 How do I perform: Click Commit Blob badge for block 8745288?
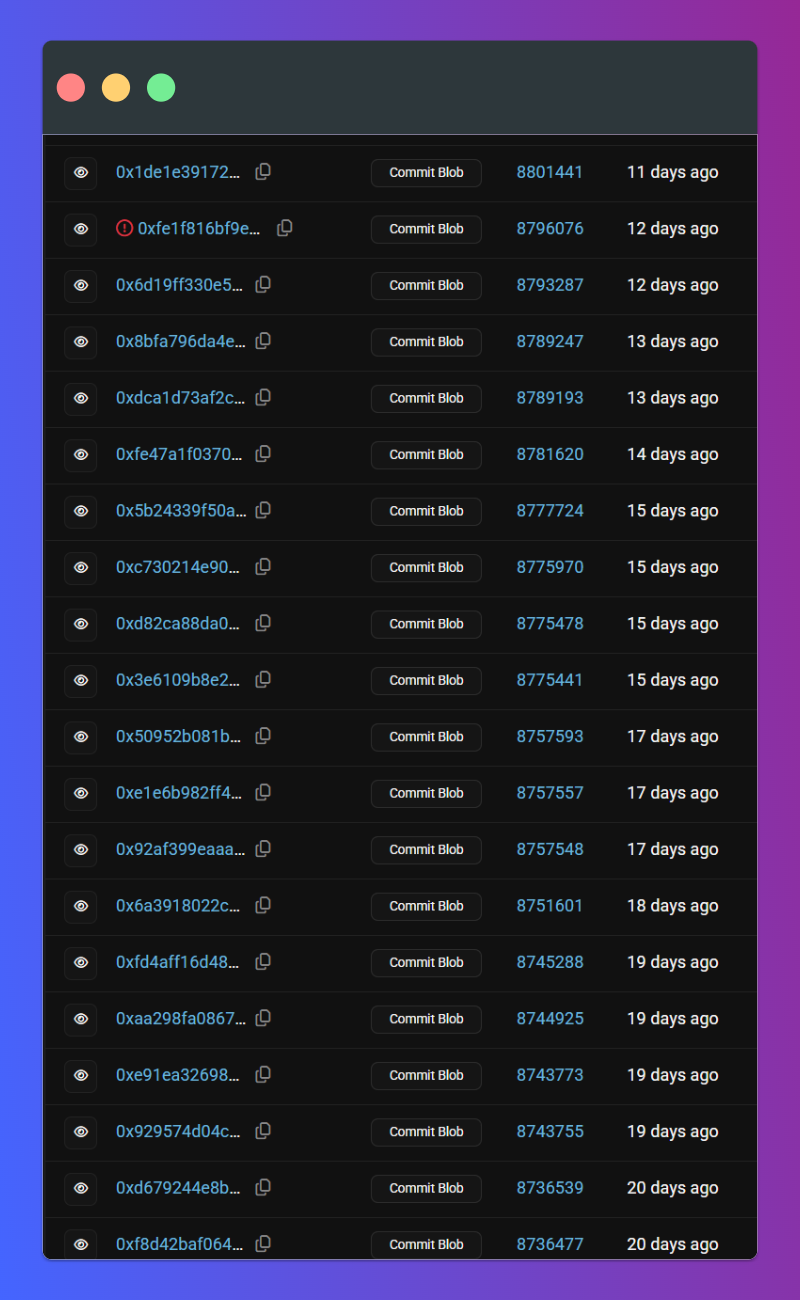[426, 963]
